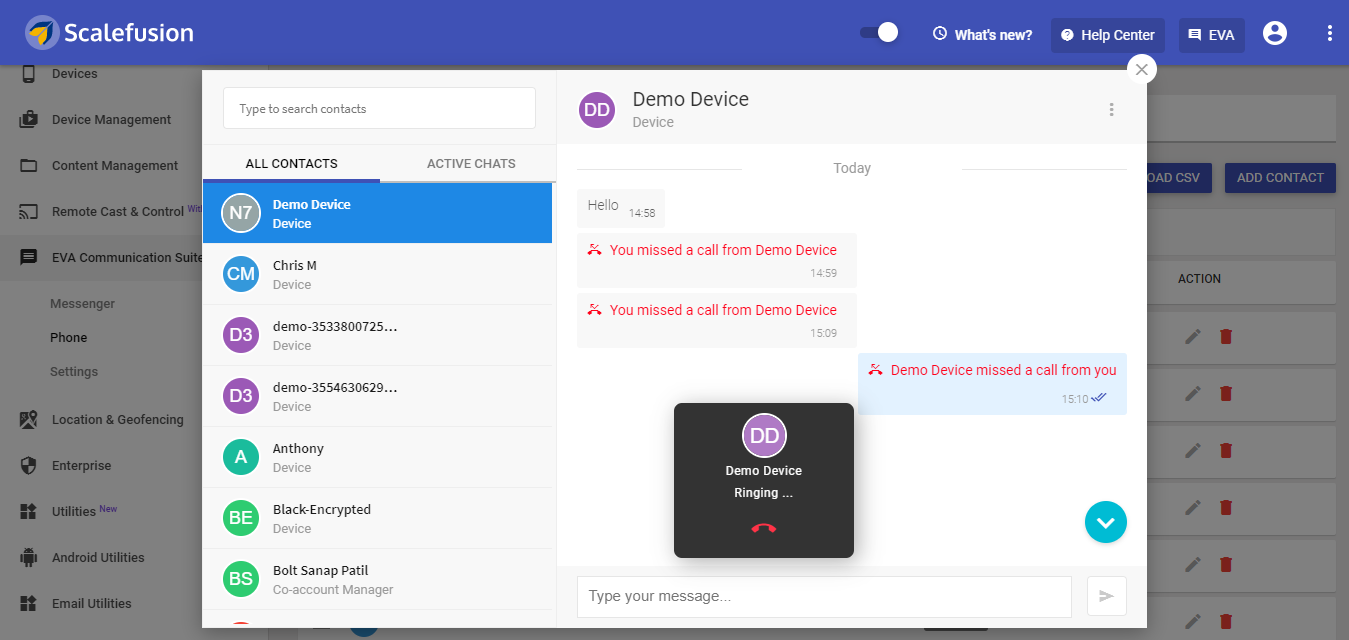Expand Device Management in sidebar
Screen dimensions: 1349x640
pyautogui.click(x=111, y=119)
